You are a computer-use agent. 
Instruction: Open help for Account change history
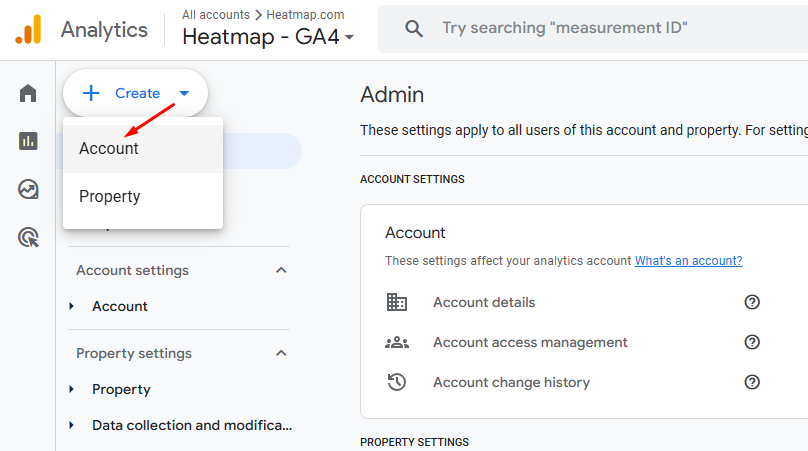[752, 382]
